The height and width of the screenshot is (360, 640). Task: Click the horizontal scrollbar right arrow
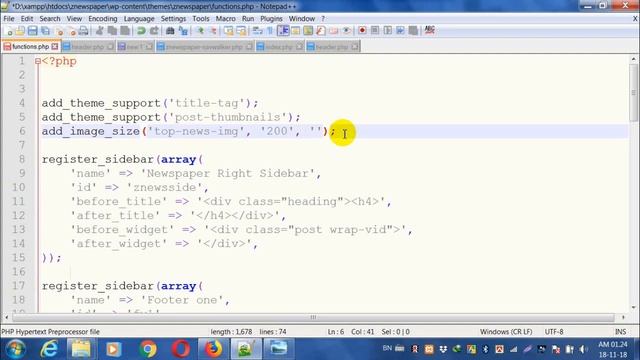[x=623, y=317]
